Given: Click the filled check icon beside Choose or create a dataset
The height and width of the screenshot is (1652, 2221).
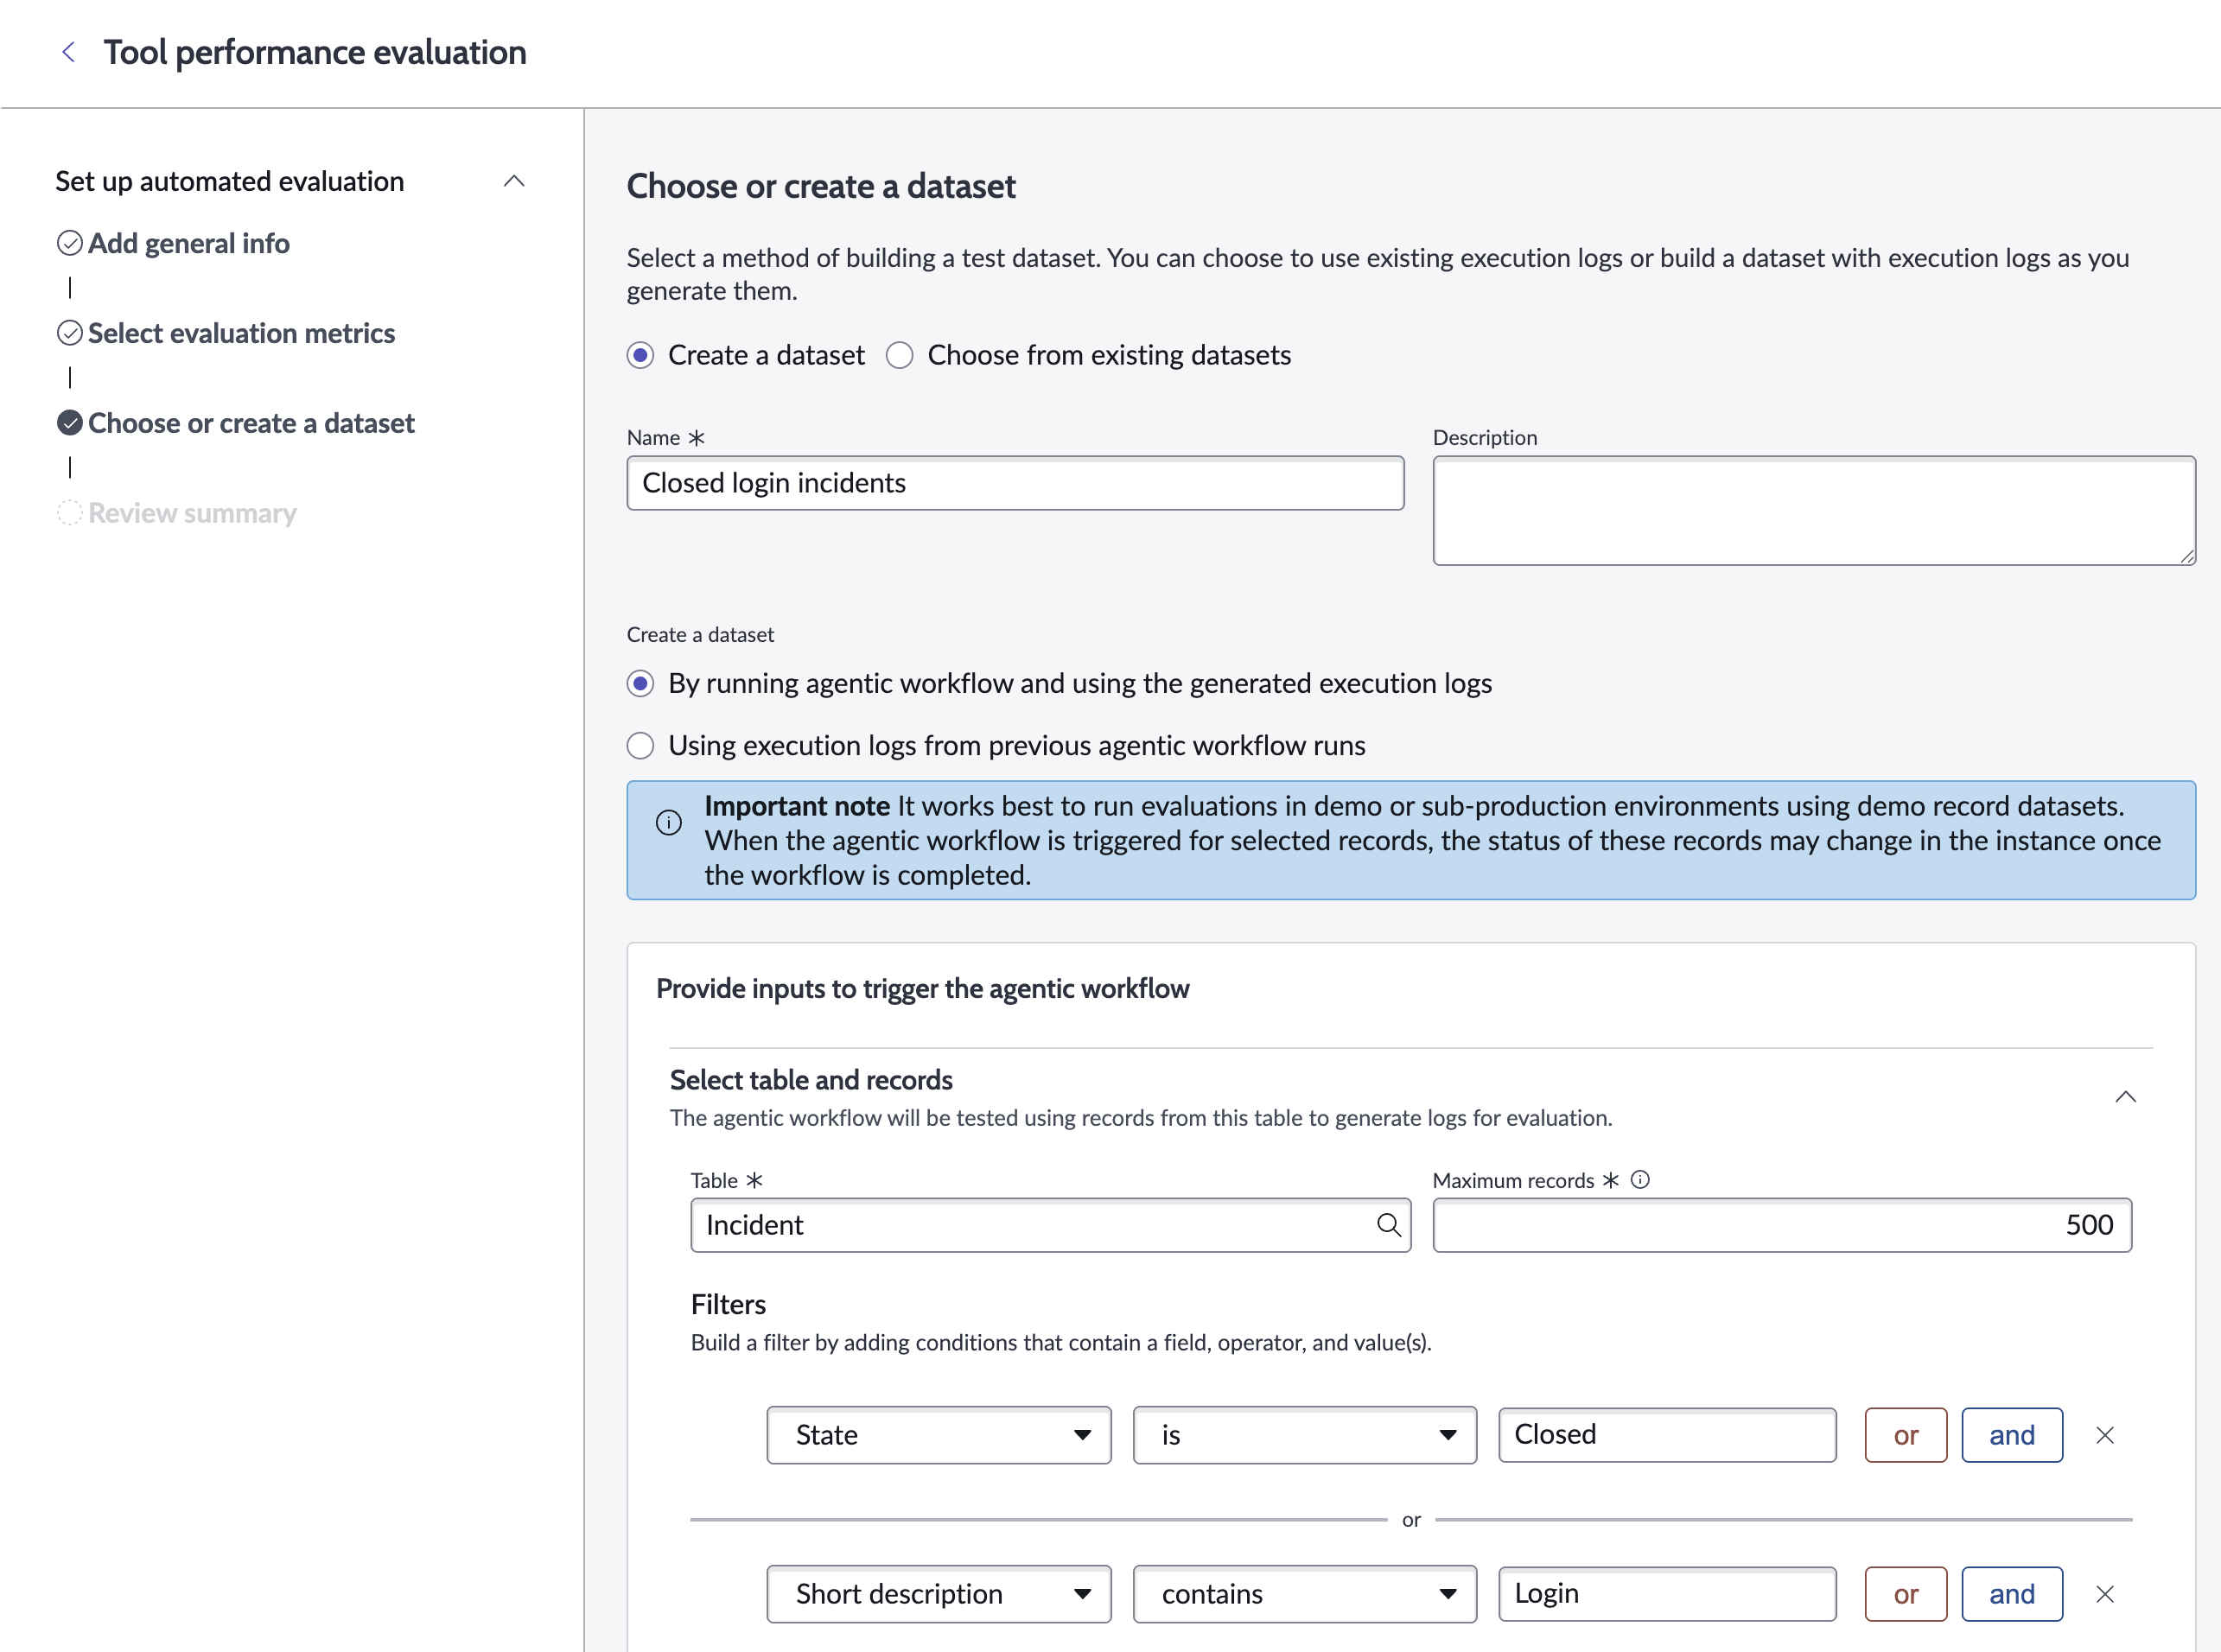Looking at the screenshot, I should (70, 423).
